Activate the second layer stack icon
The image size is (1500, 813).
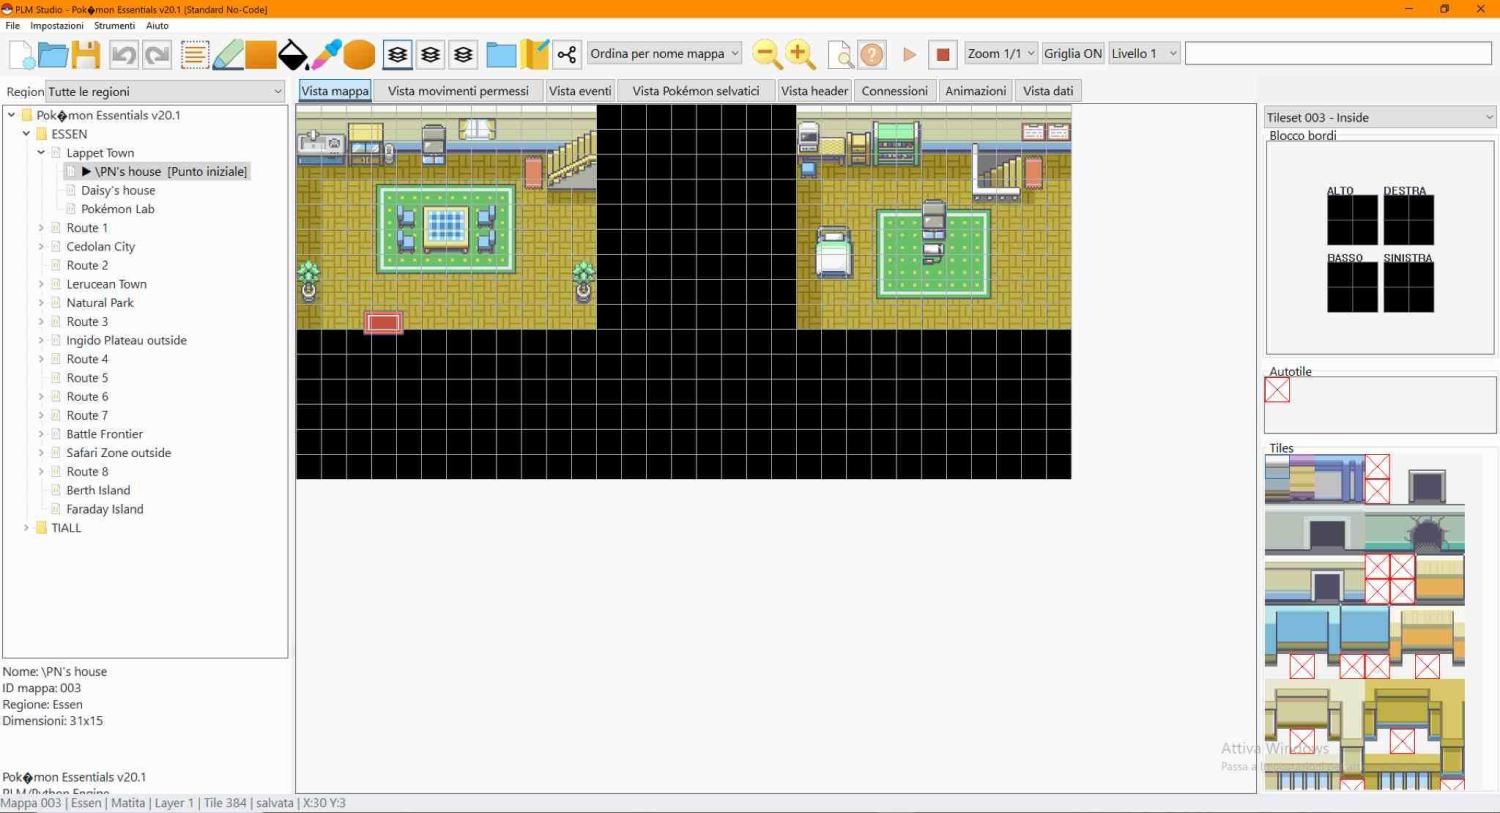pyautogui.click(x=430, y=54)
